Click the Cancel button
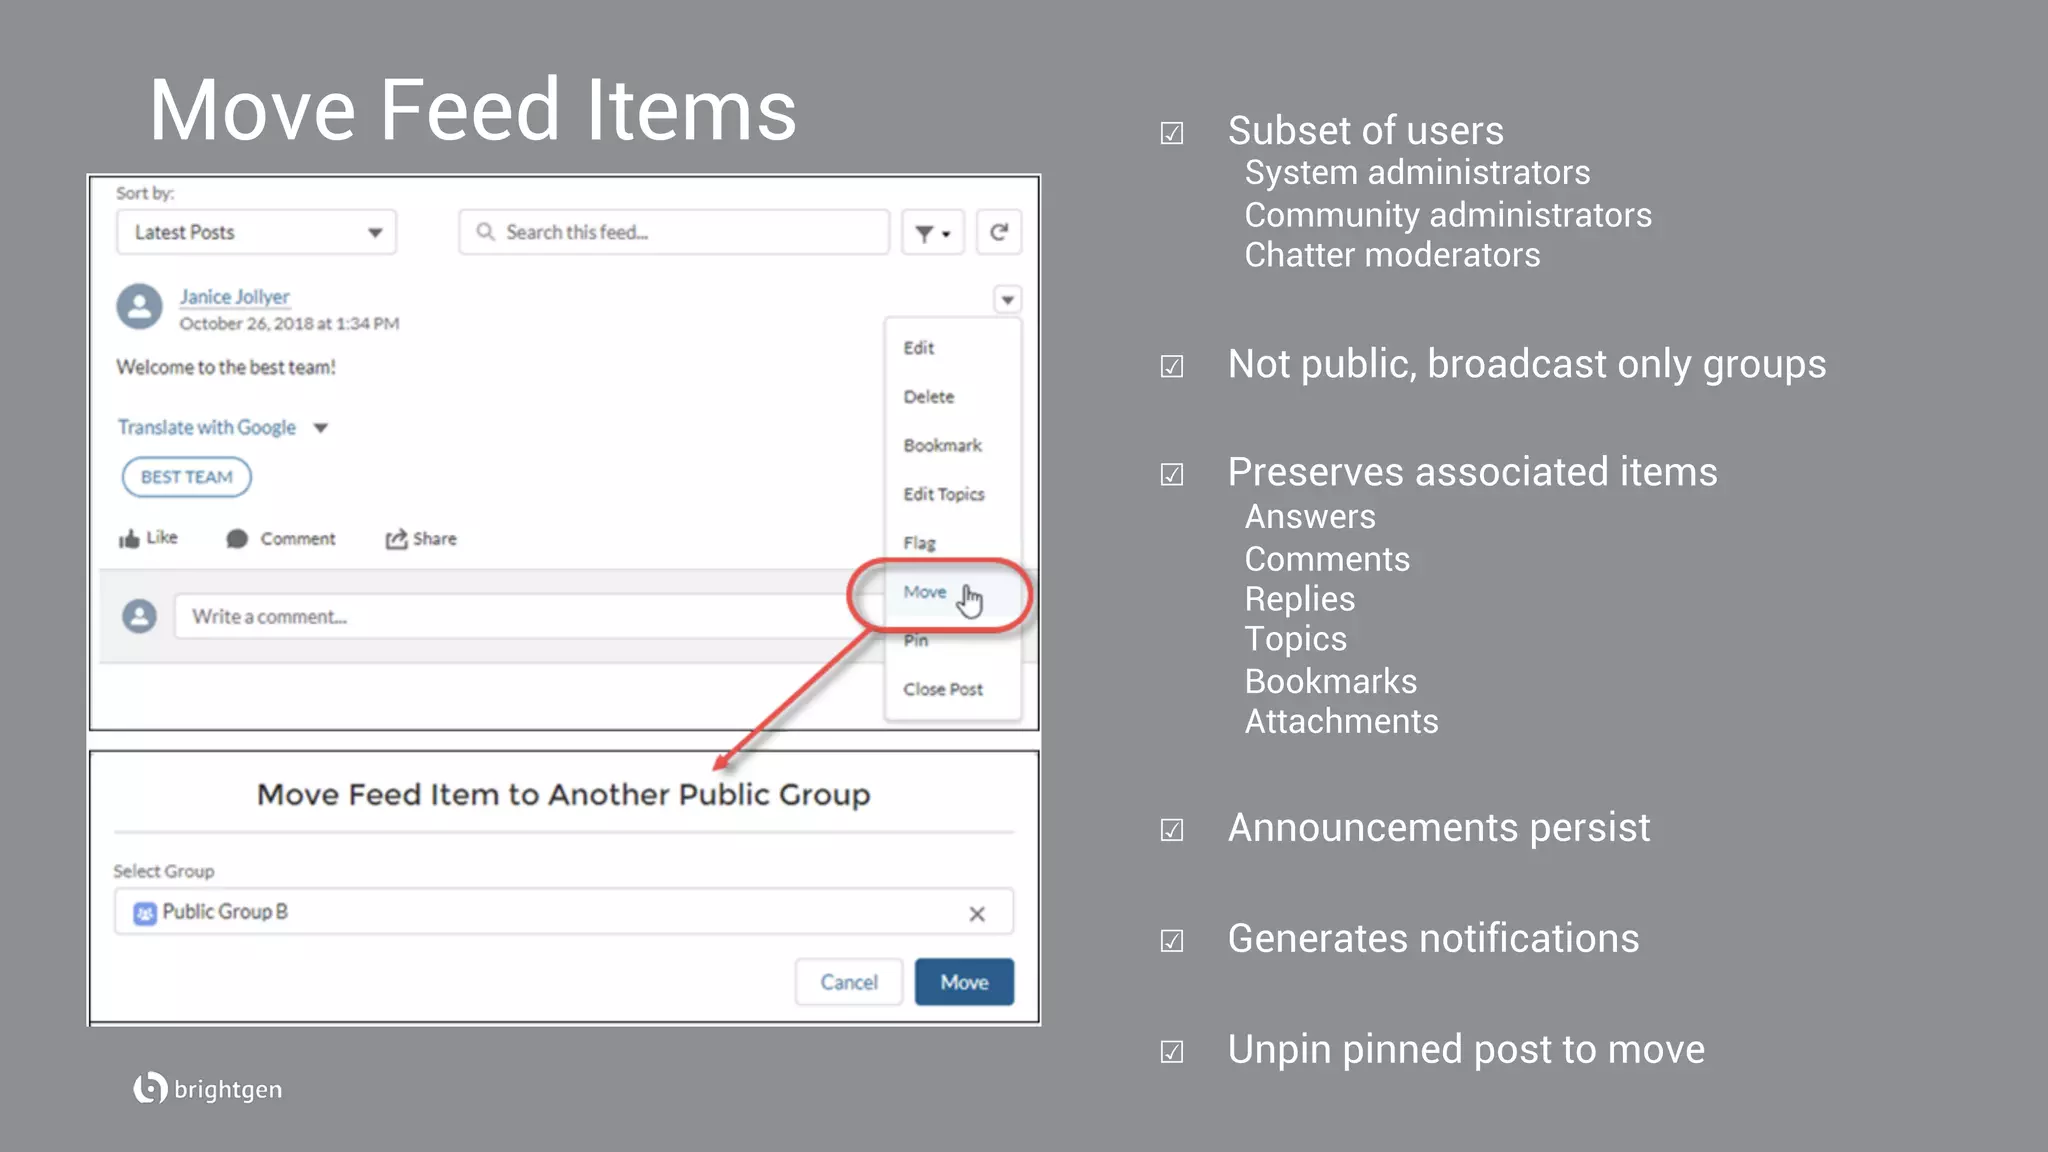 pos(849,982)
